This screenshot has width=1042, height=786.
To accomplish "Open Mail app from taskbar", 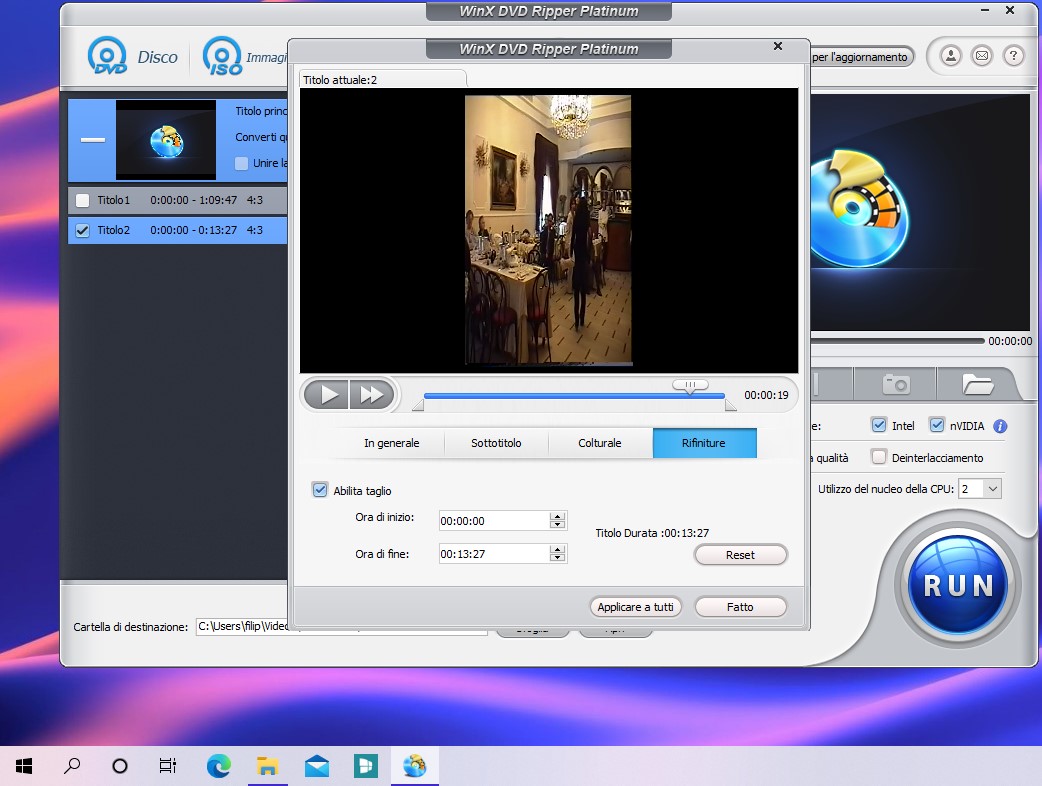I will 317,766.
